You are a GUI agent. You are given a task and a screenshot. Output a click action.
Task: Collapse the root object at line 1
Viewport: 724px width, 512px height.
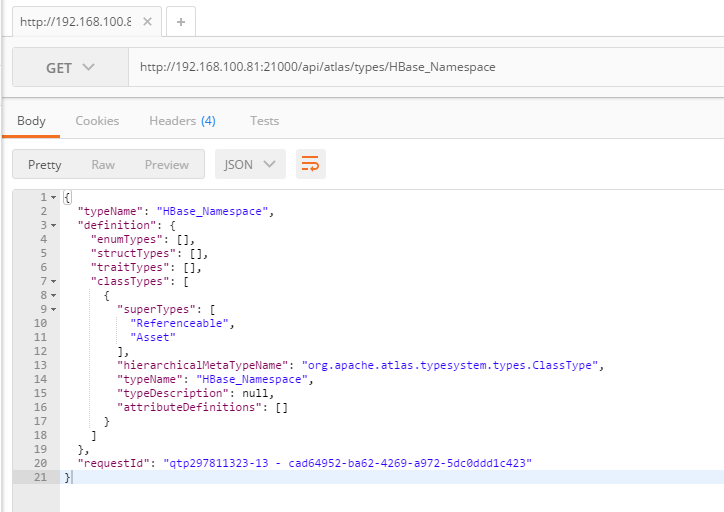point(54,198)
